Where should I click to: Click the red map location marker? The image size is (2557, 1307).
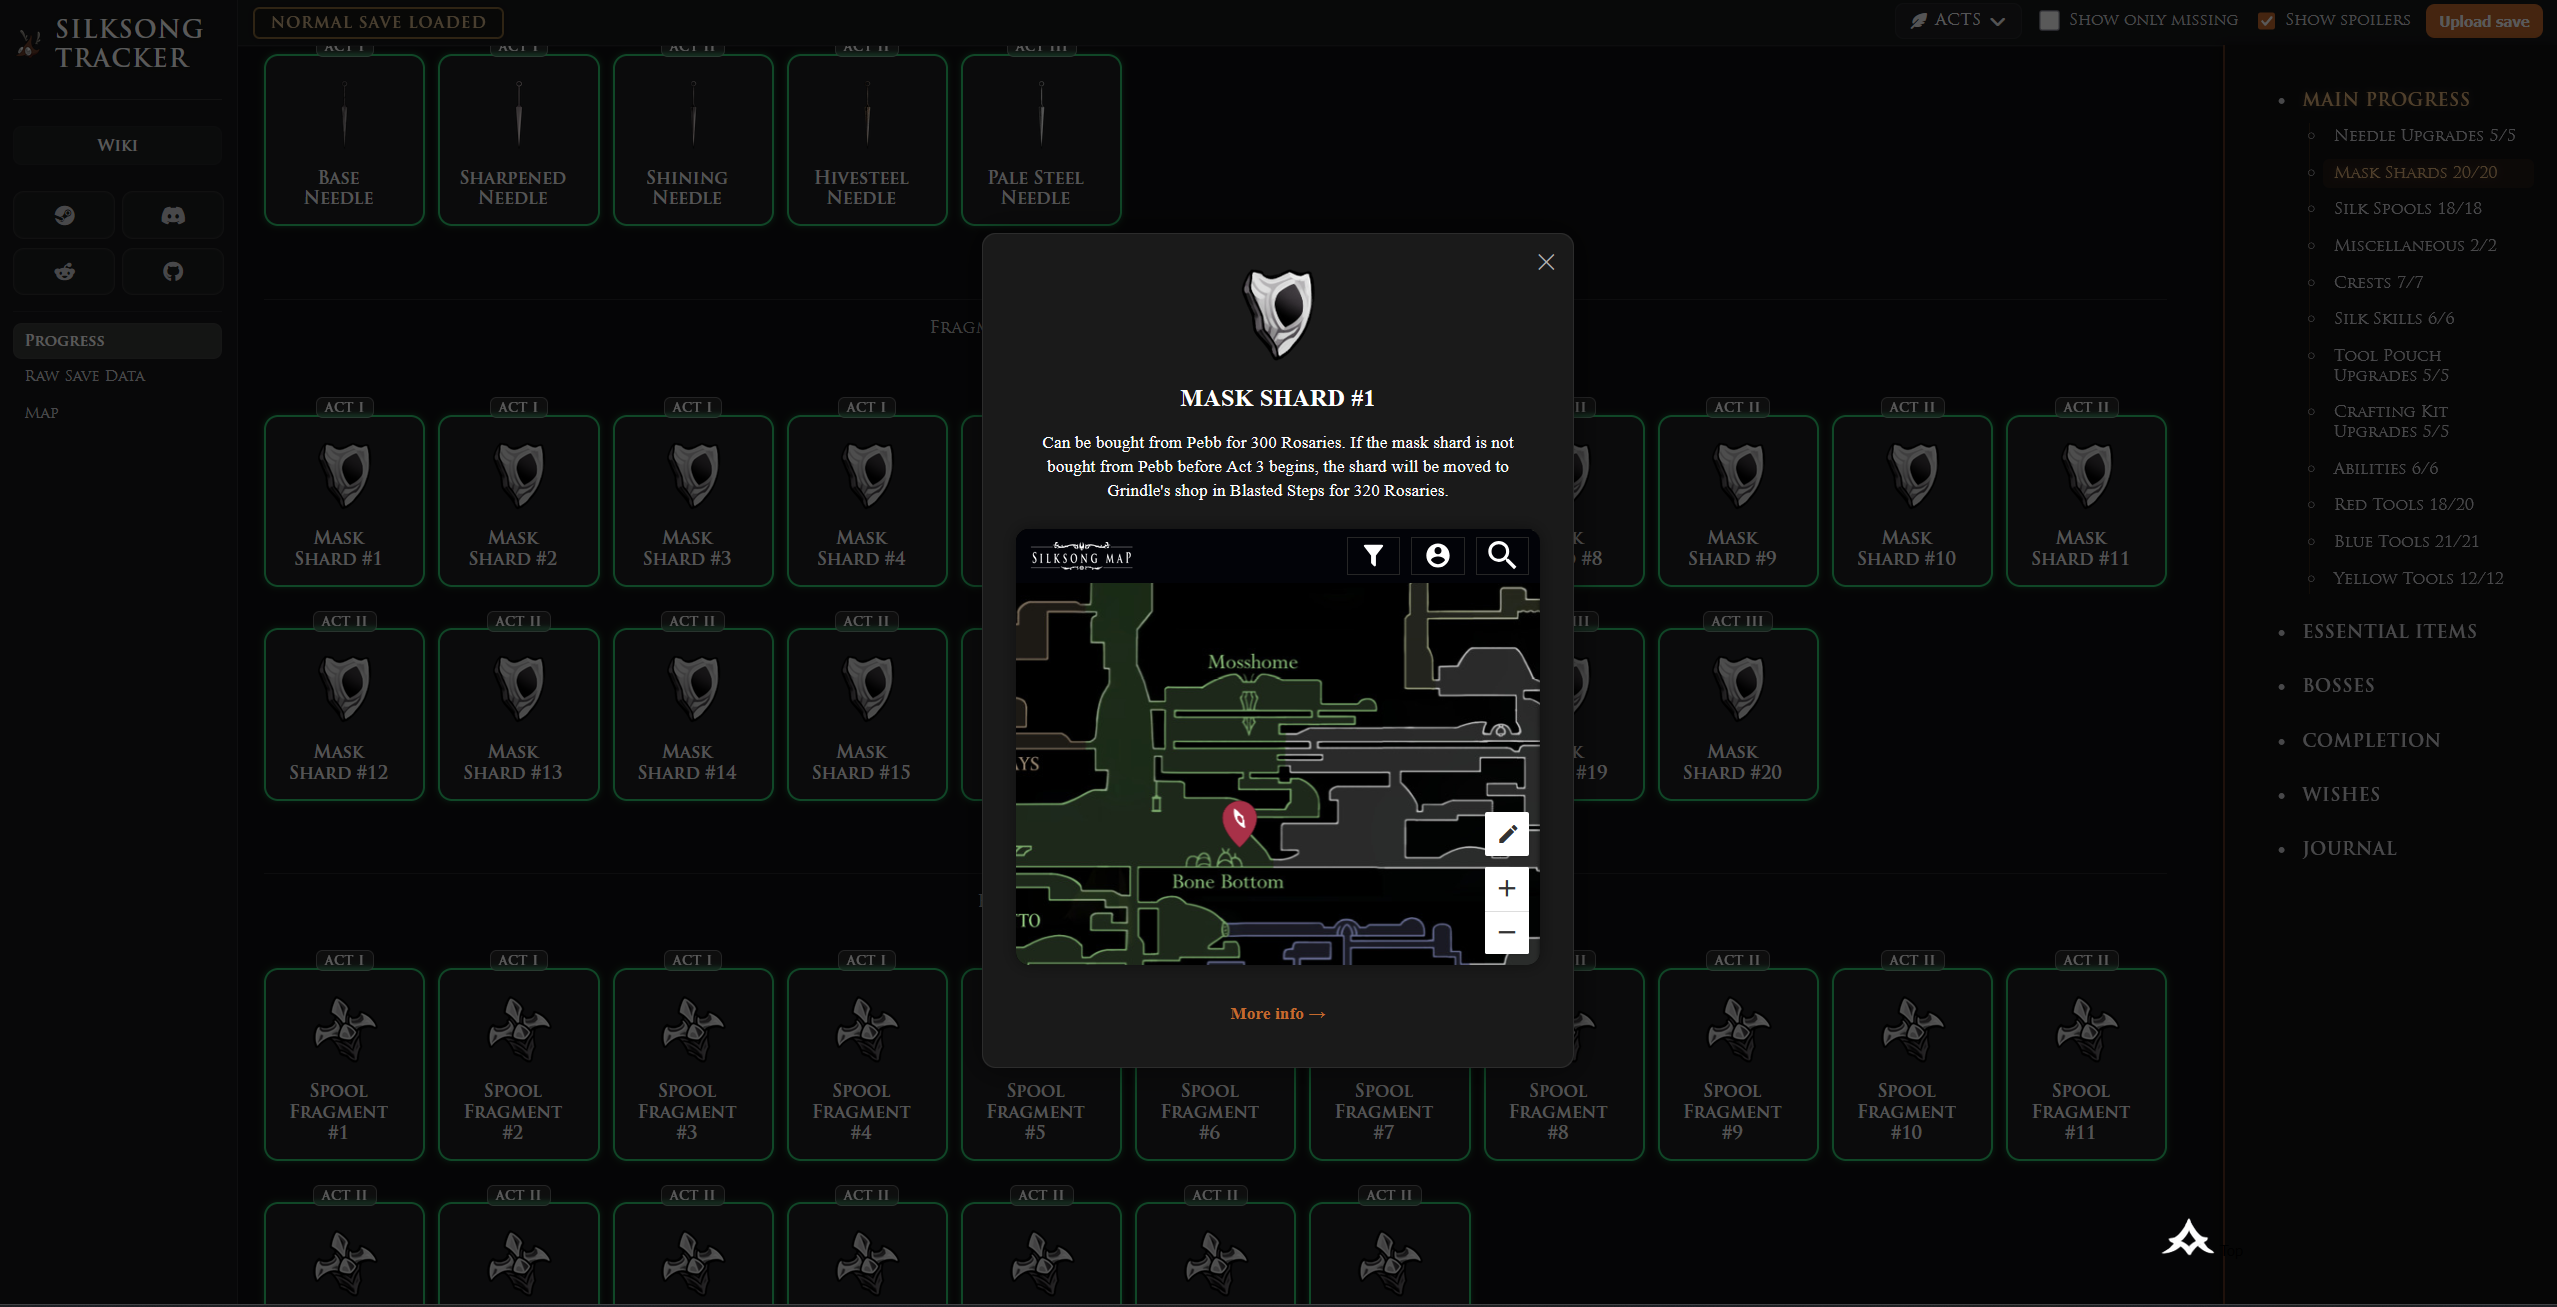(x=1239, y=821)
